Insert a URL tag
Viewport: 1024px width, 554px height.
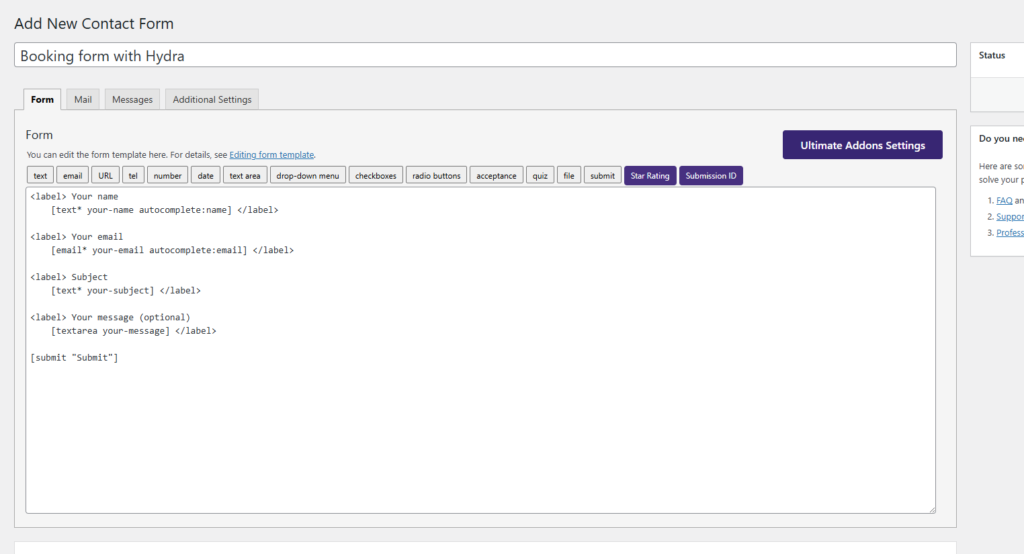(106, 176)
